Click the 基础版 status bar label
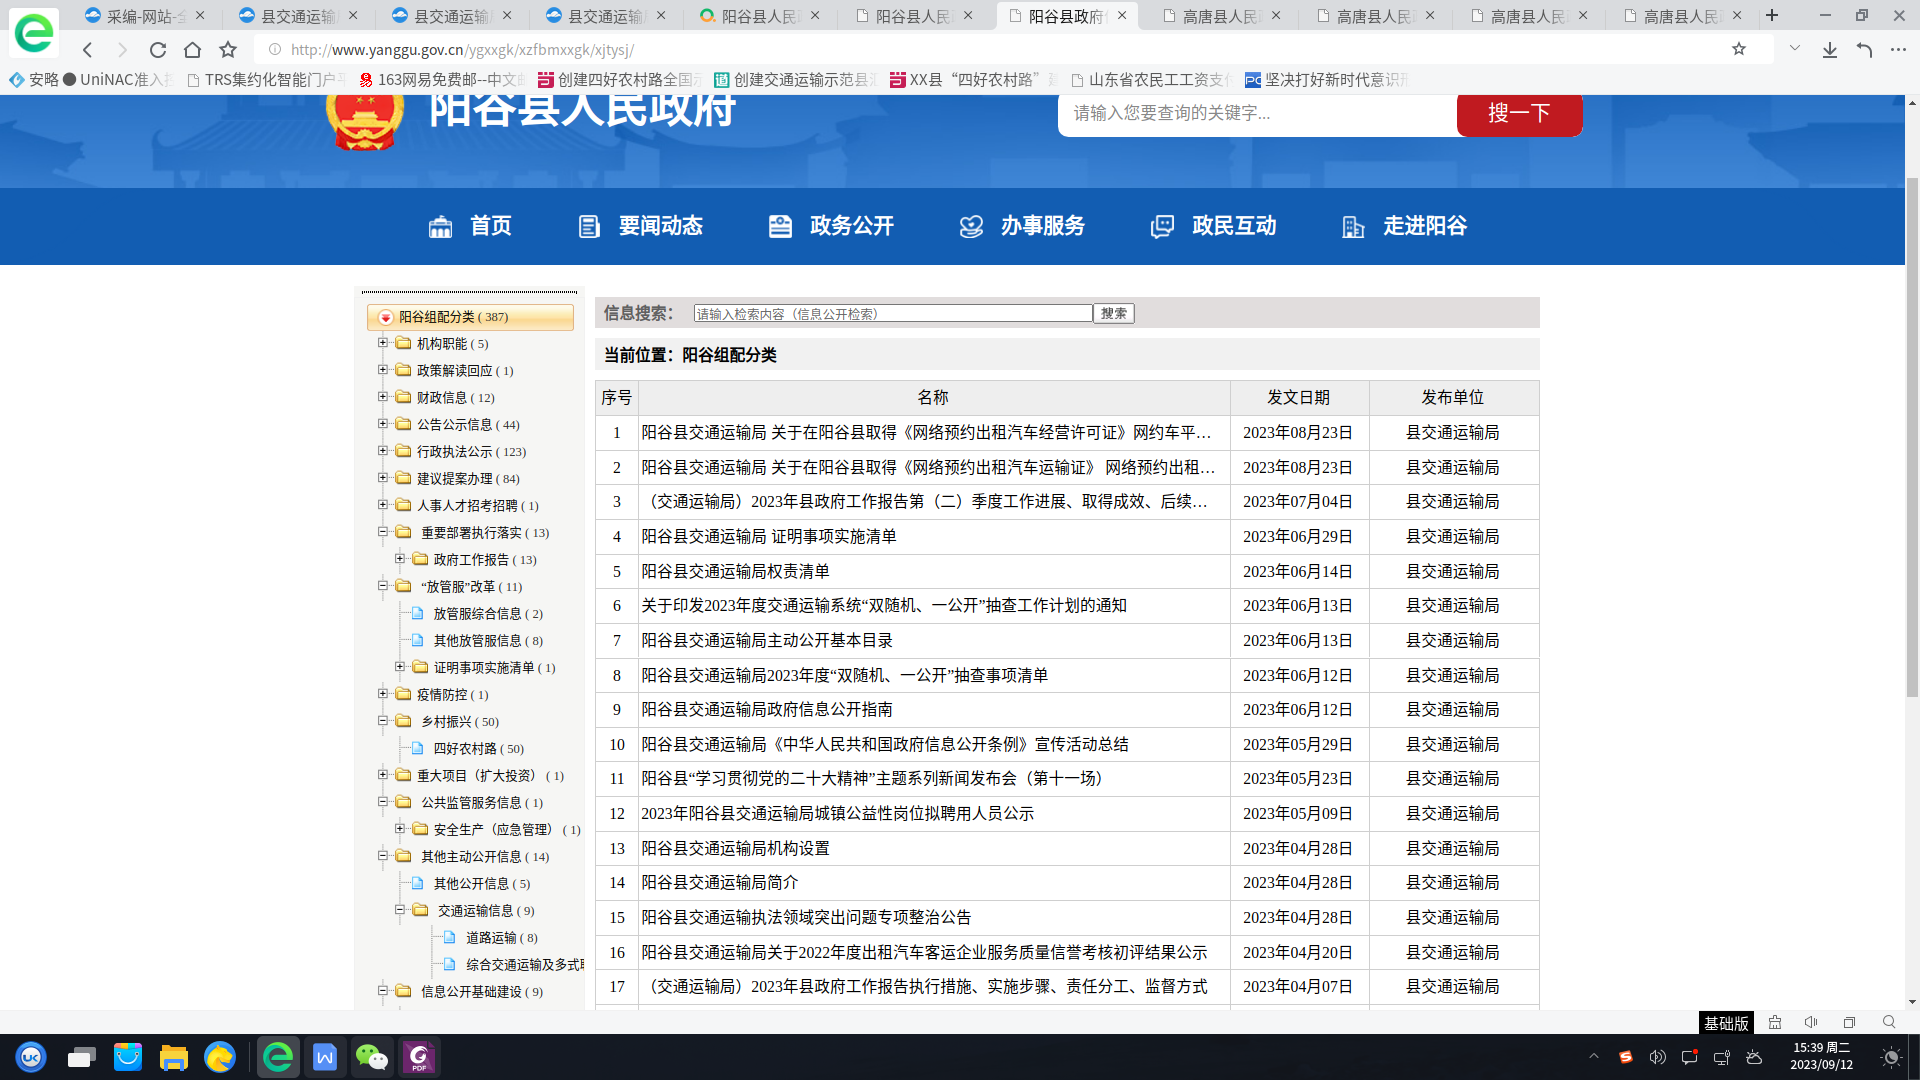The image size is (1920, 1080). click(x=1726, y=1023)
